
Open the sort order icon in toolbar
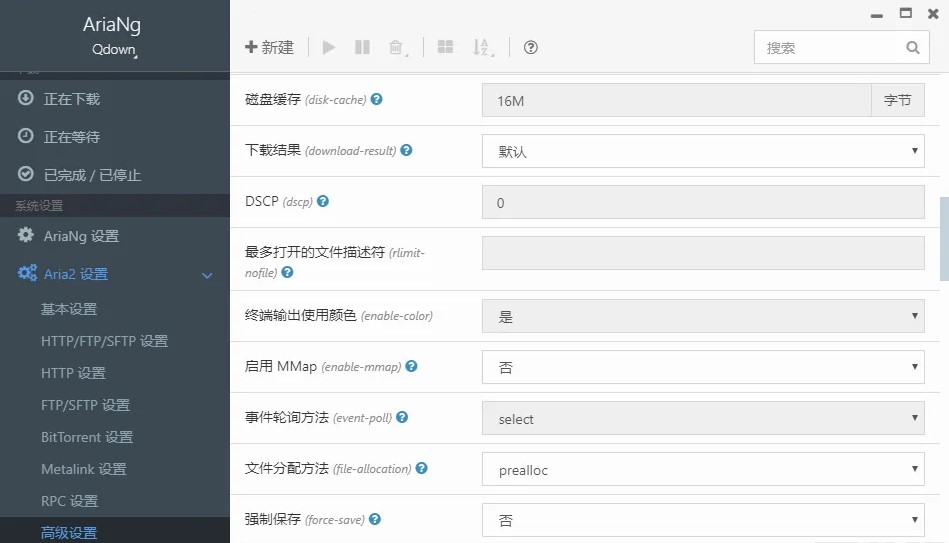pyautogui.click(x=482, y=47)
